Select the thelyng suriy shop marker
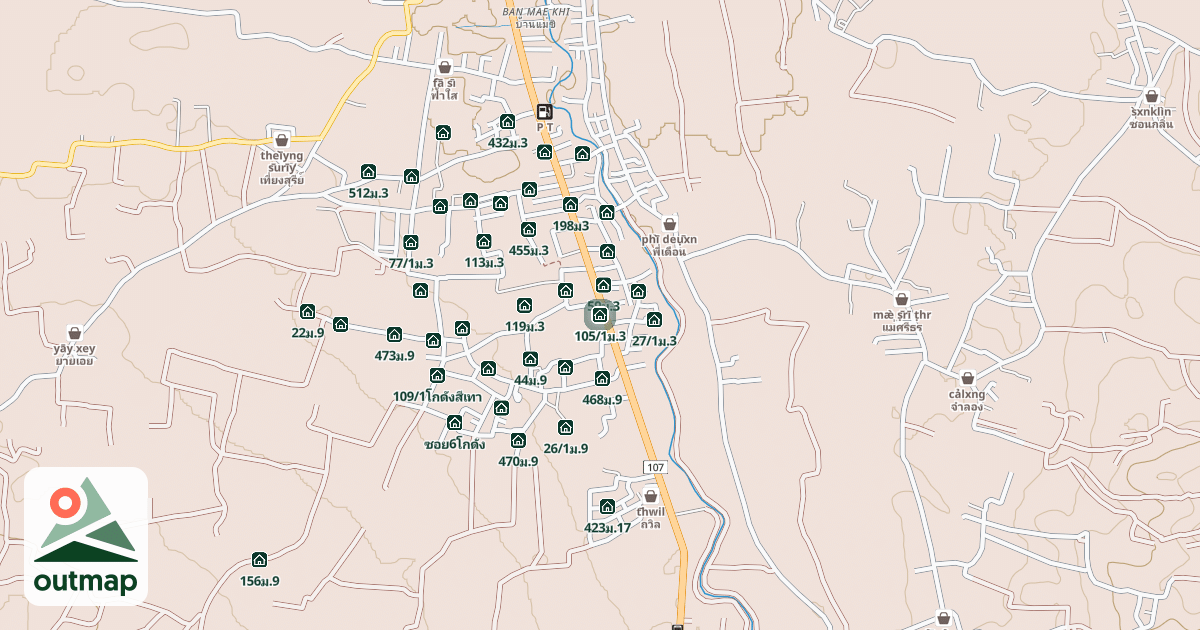Screen dimensions: 1200x630 [x=281, y=140]
